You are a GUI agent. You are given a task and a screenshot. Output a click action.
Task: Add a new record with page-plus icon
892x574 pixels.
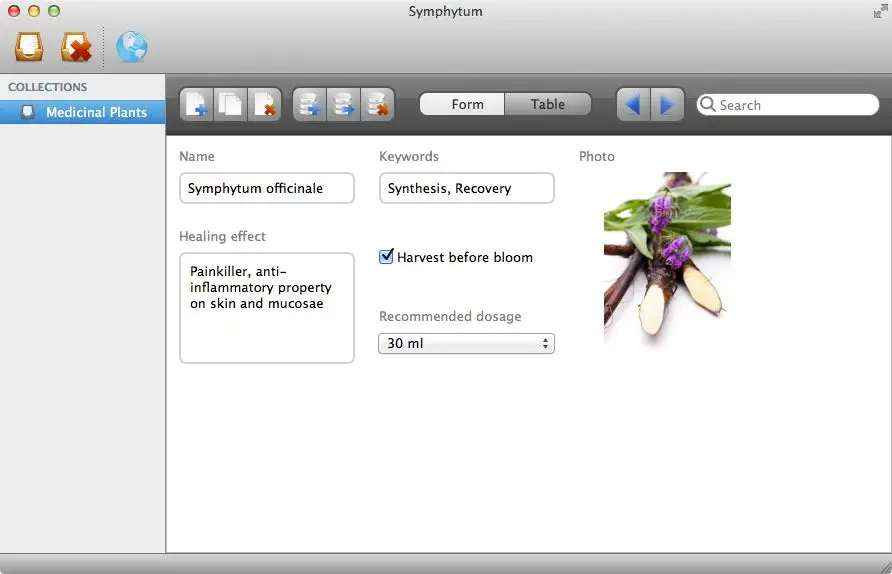(x=196, y=105)
